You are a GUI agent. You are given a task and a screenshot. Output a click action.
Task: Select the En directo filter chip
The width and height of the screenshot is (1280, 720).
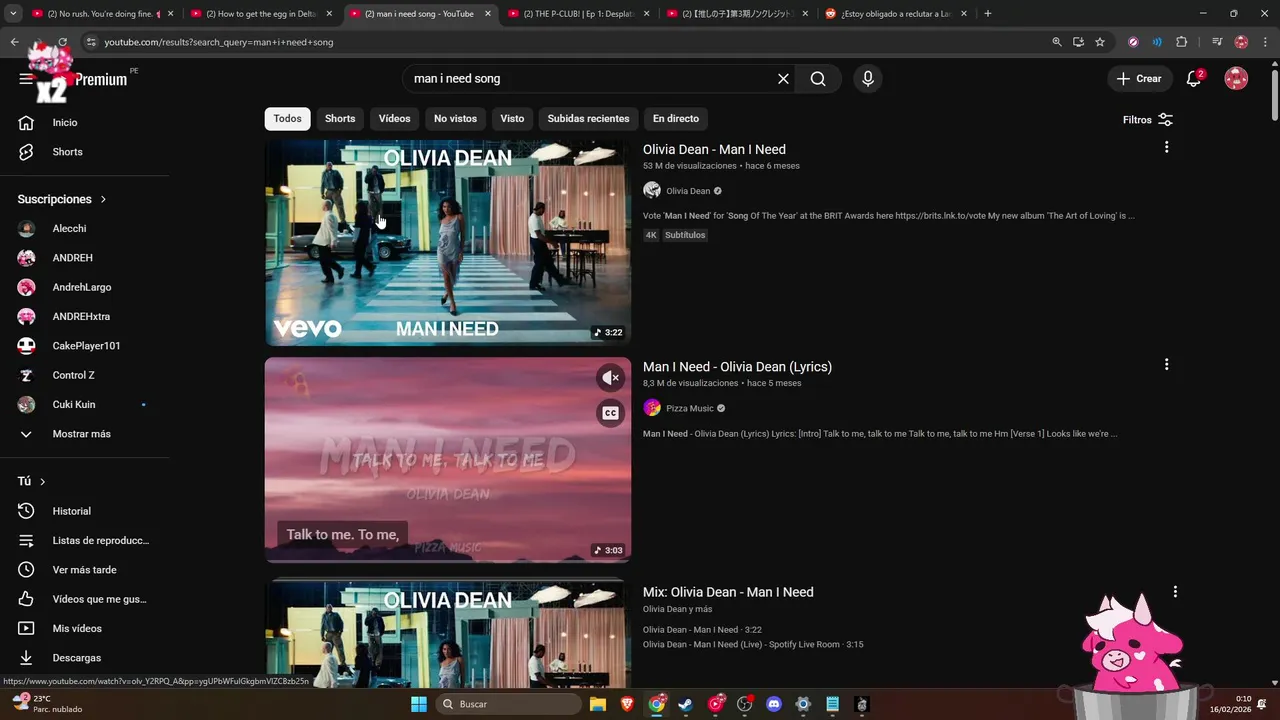tap(676, 119)
